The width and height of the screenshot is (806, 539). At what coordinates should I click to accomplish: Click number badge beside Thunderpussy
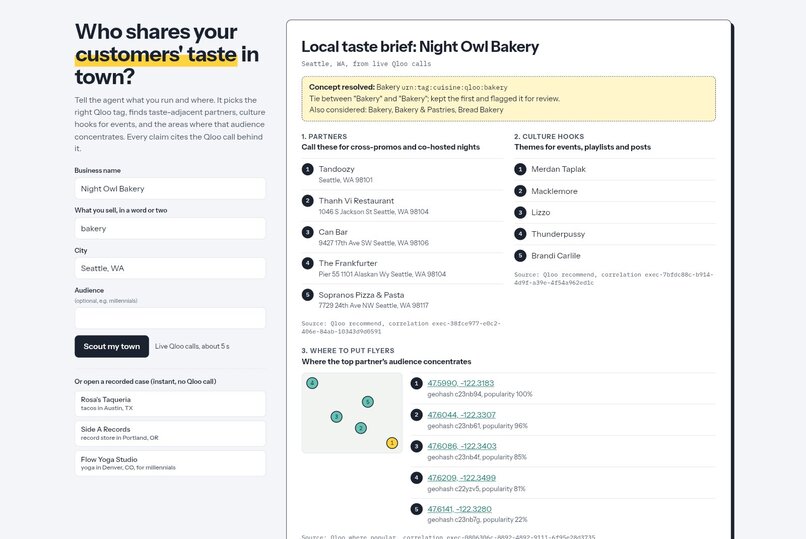tap(520, 234)
